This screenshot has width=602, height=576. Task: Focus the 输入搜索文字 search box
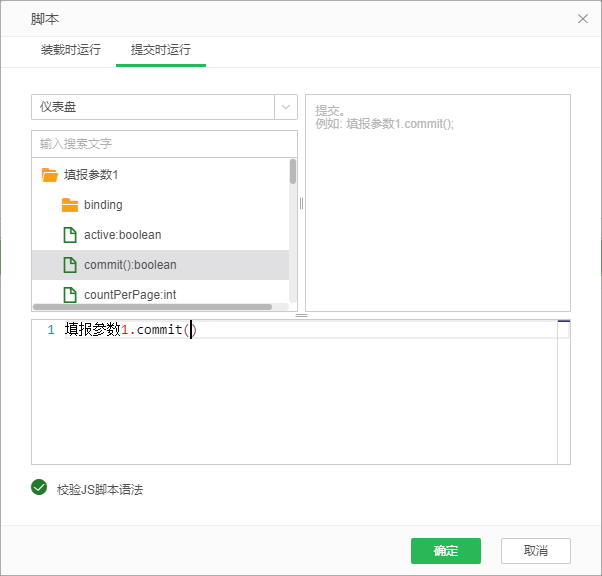164,143
